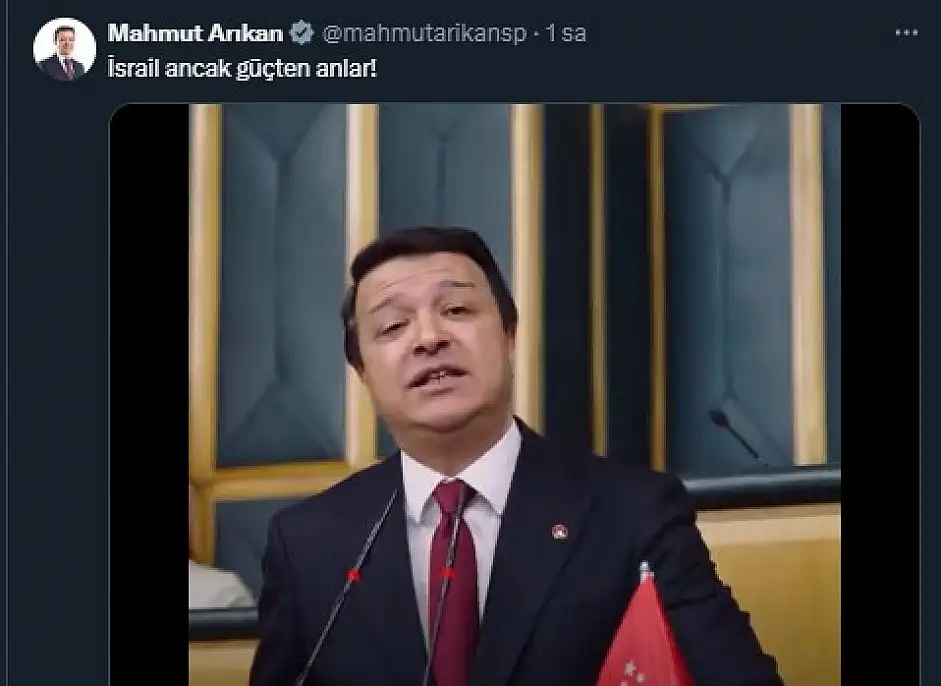Click the display name Mahmut Arıkan

195,33
